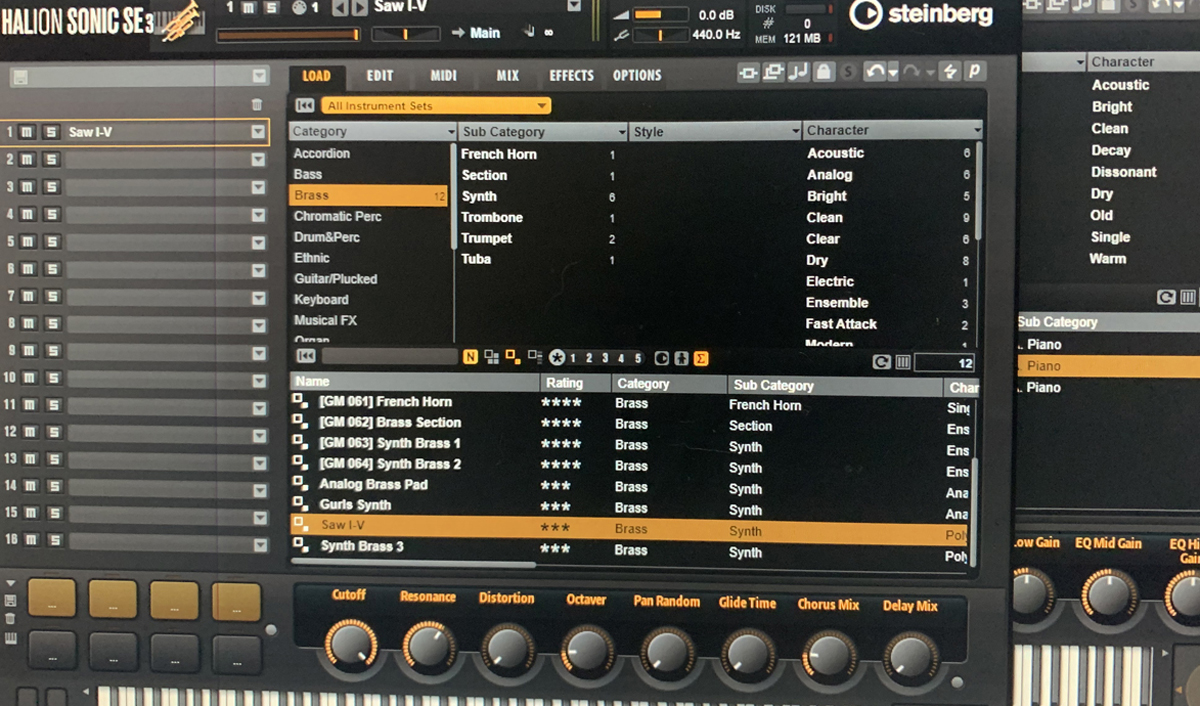Click the multi-program save disk icon
Image resolution: width=1200 pixels, height=706 pixels.
pos(21,77)
